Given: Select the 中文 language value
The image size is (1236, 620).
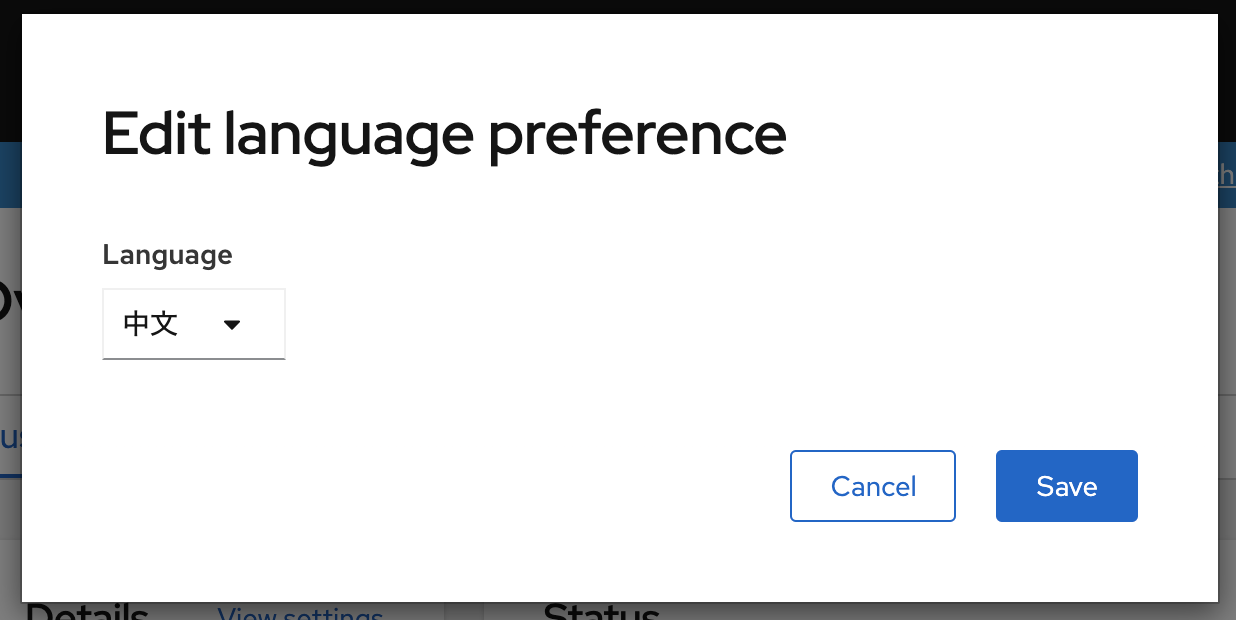Looking at the screenshot, I should [151, 324].
